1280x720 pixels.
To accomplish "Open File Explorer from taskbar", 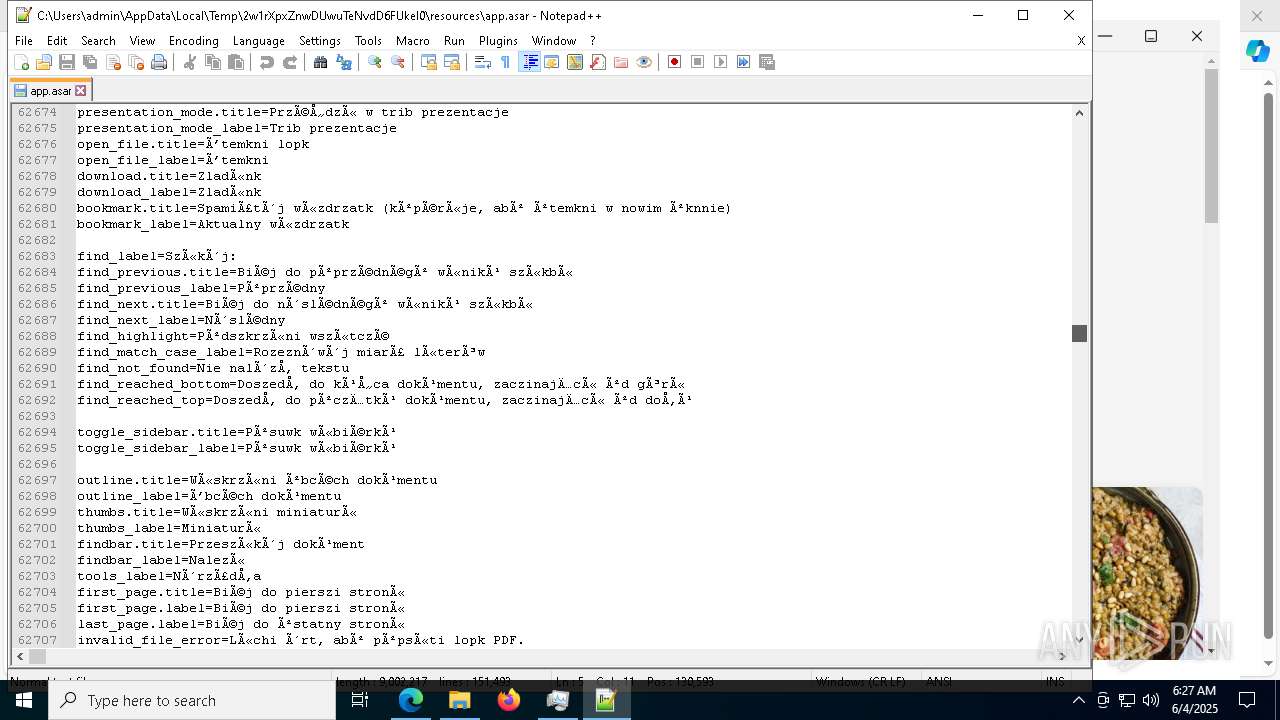I will coord(460,701).
